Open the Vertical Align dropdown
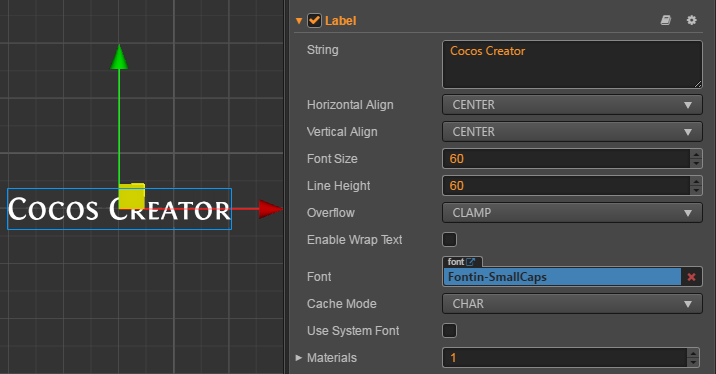 572,132
